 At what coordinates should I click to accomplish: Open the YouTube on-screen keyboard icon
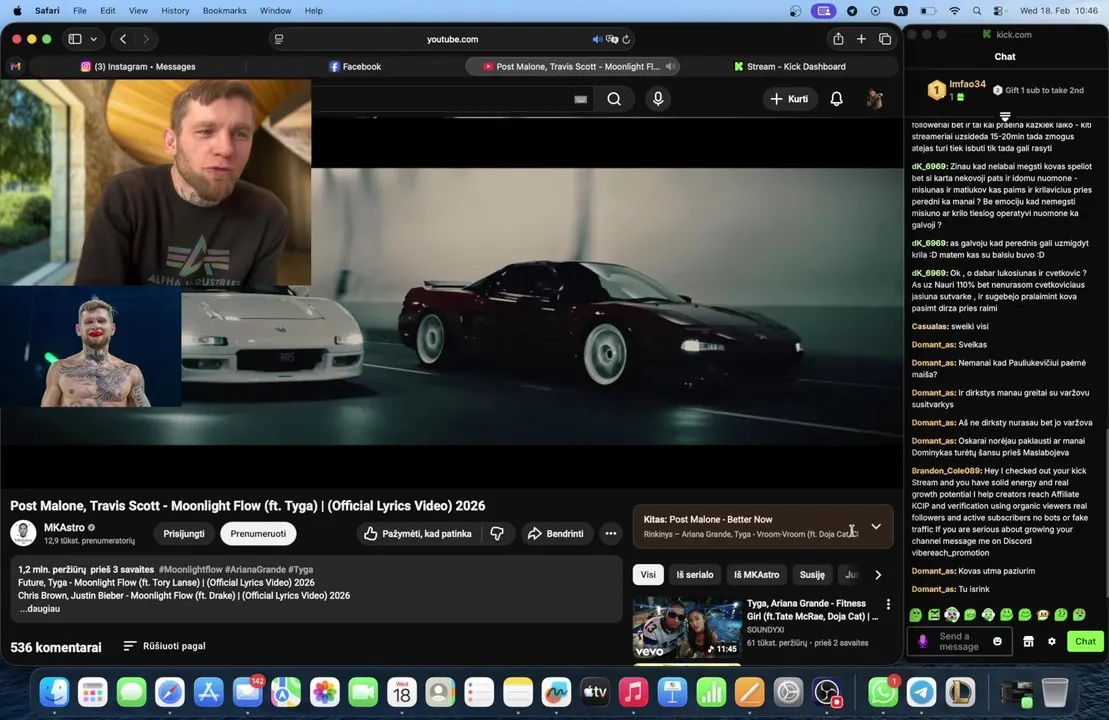pos(581,99)
